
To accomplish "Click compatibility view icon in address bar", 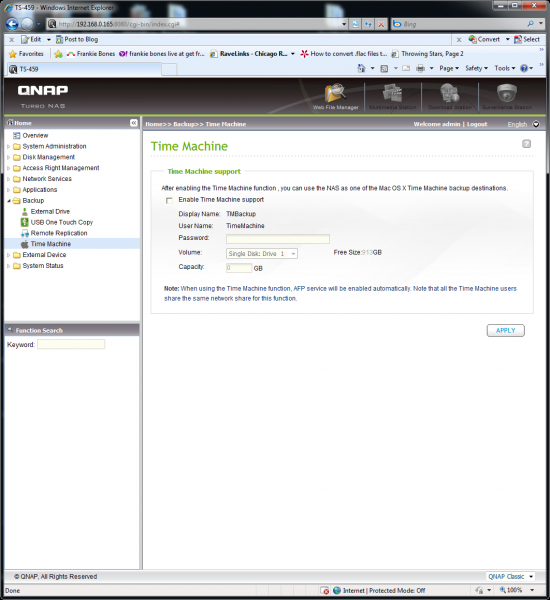I will tap(356, 24).
